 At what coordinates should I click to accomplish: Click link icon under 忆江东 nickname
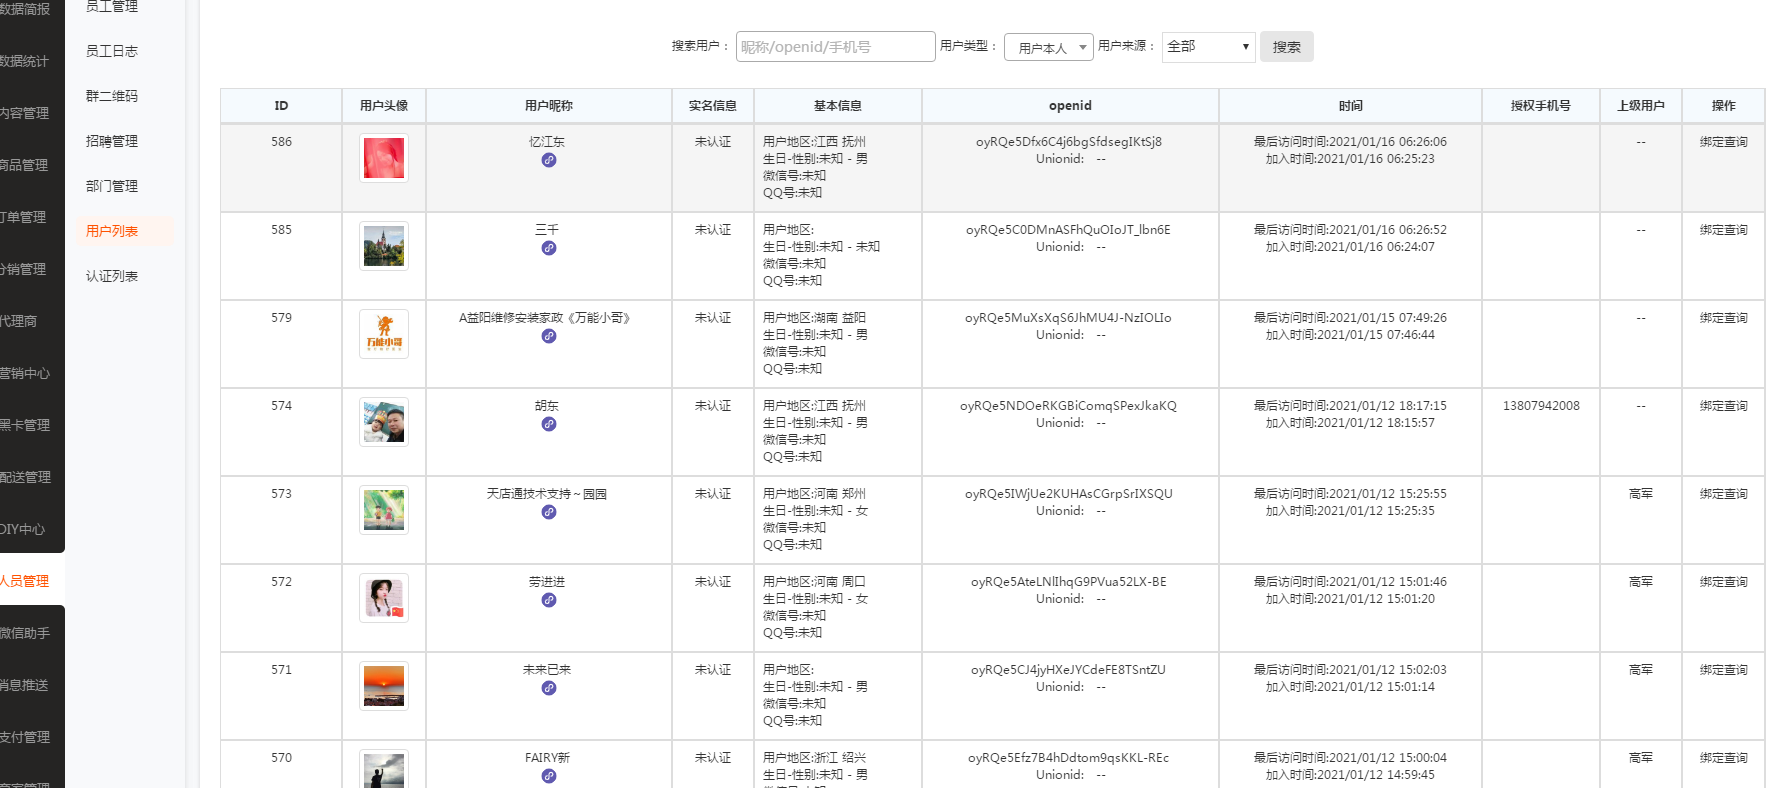(x=549, y=160)
